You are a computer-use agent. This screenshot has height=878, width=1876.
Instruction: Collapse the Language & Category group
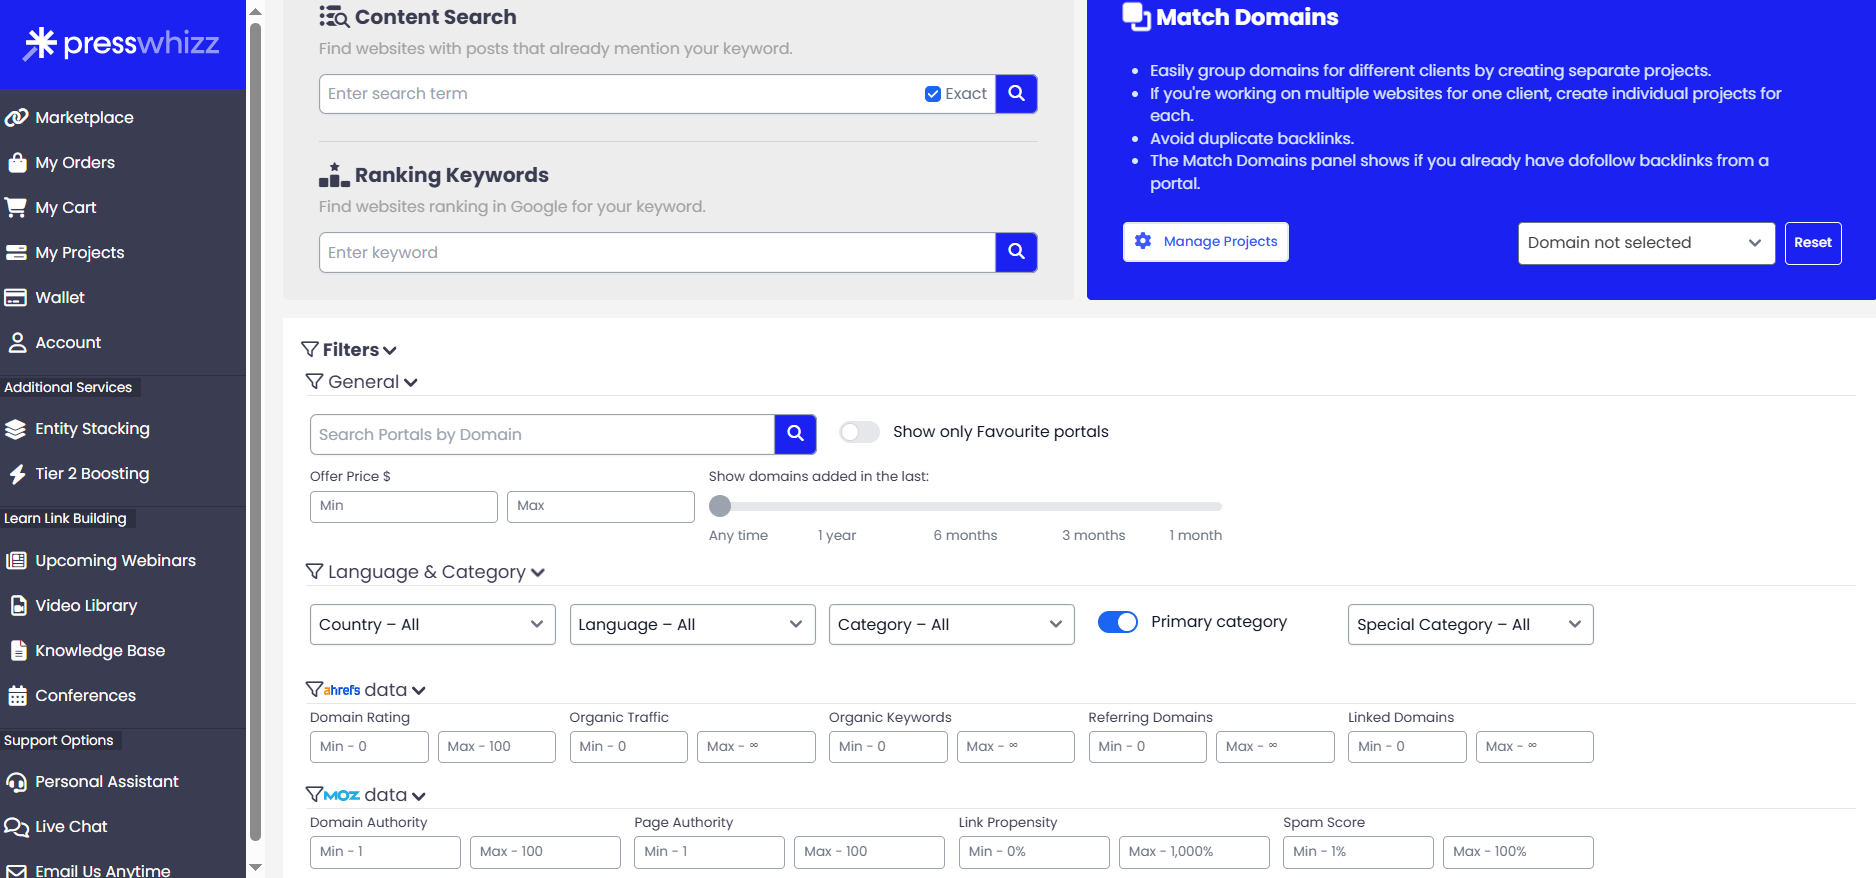425,572
